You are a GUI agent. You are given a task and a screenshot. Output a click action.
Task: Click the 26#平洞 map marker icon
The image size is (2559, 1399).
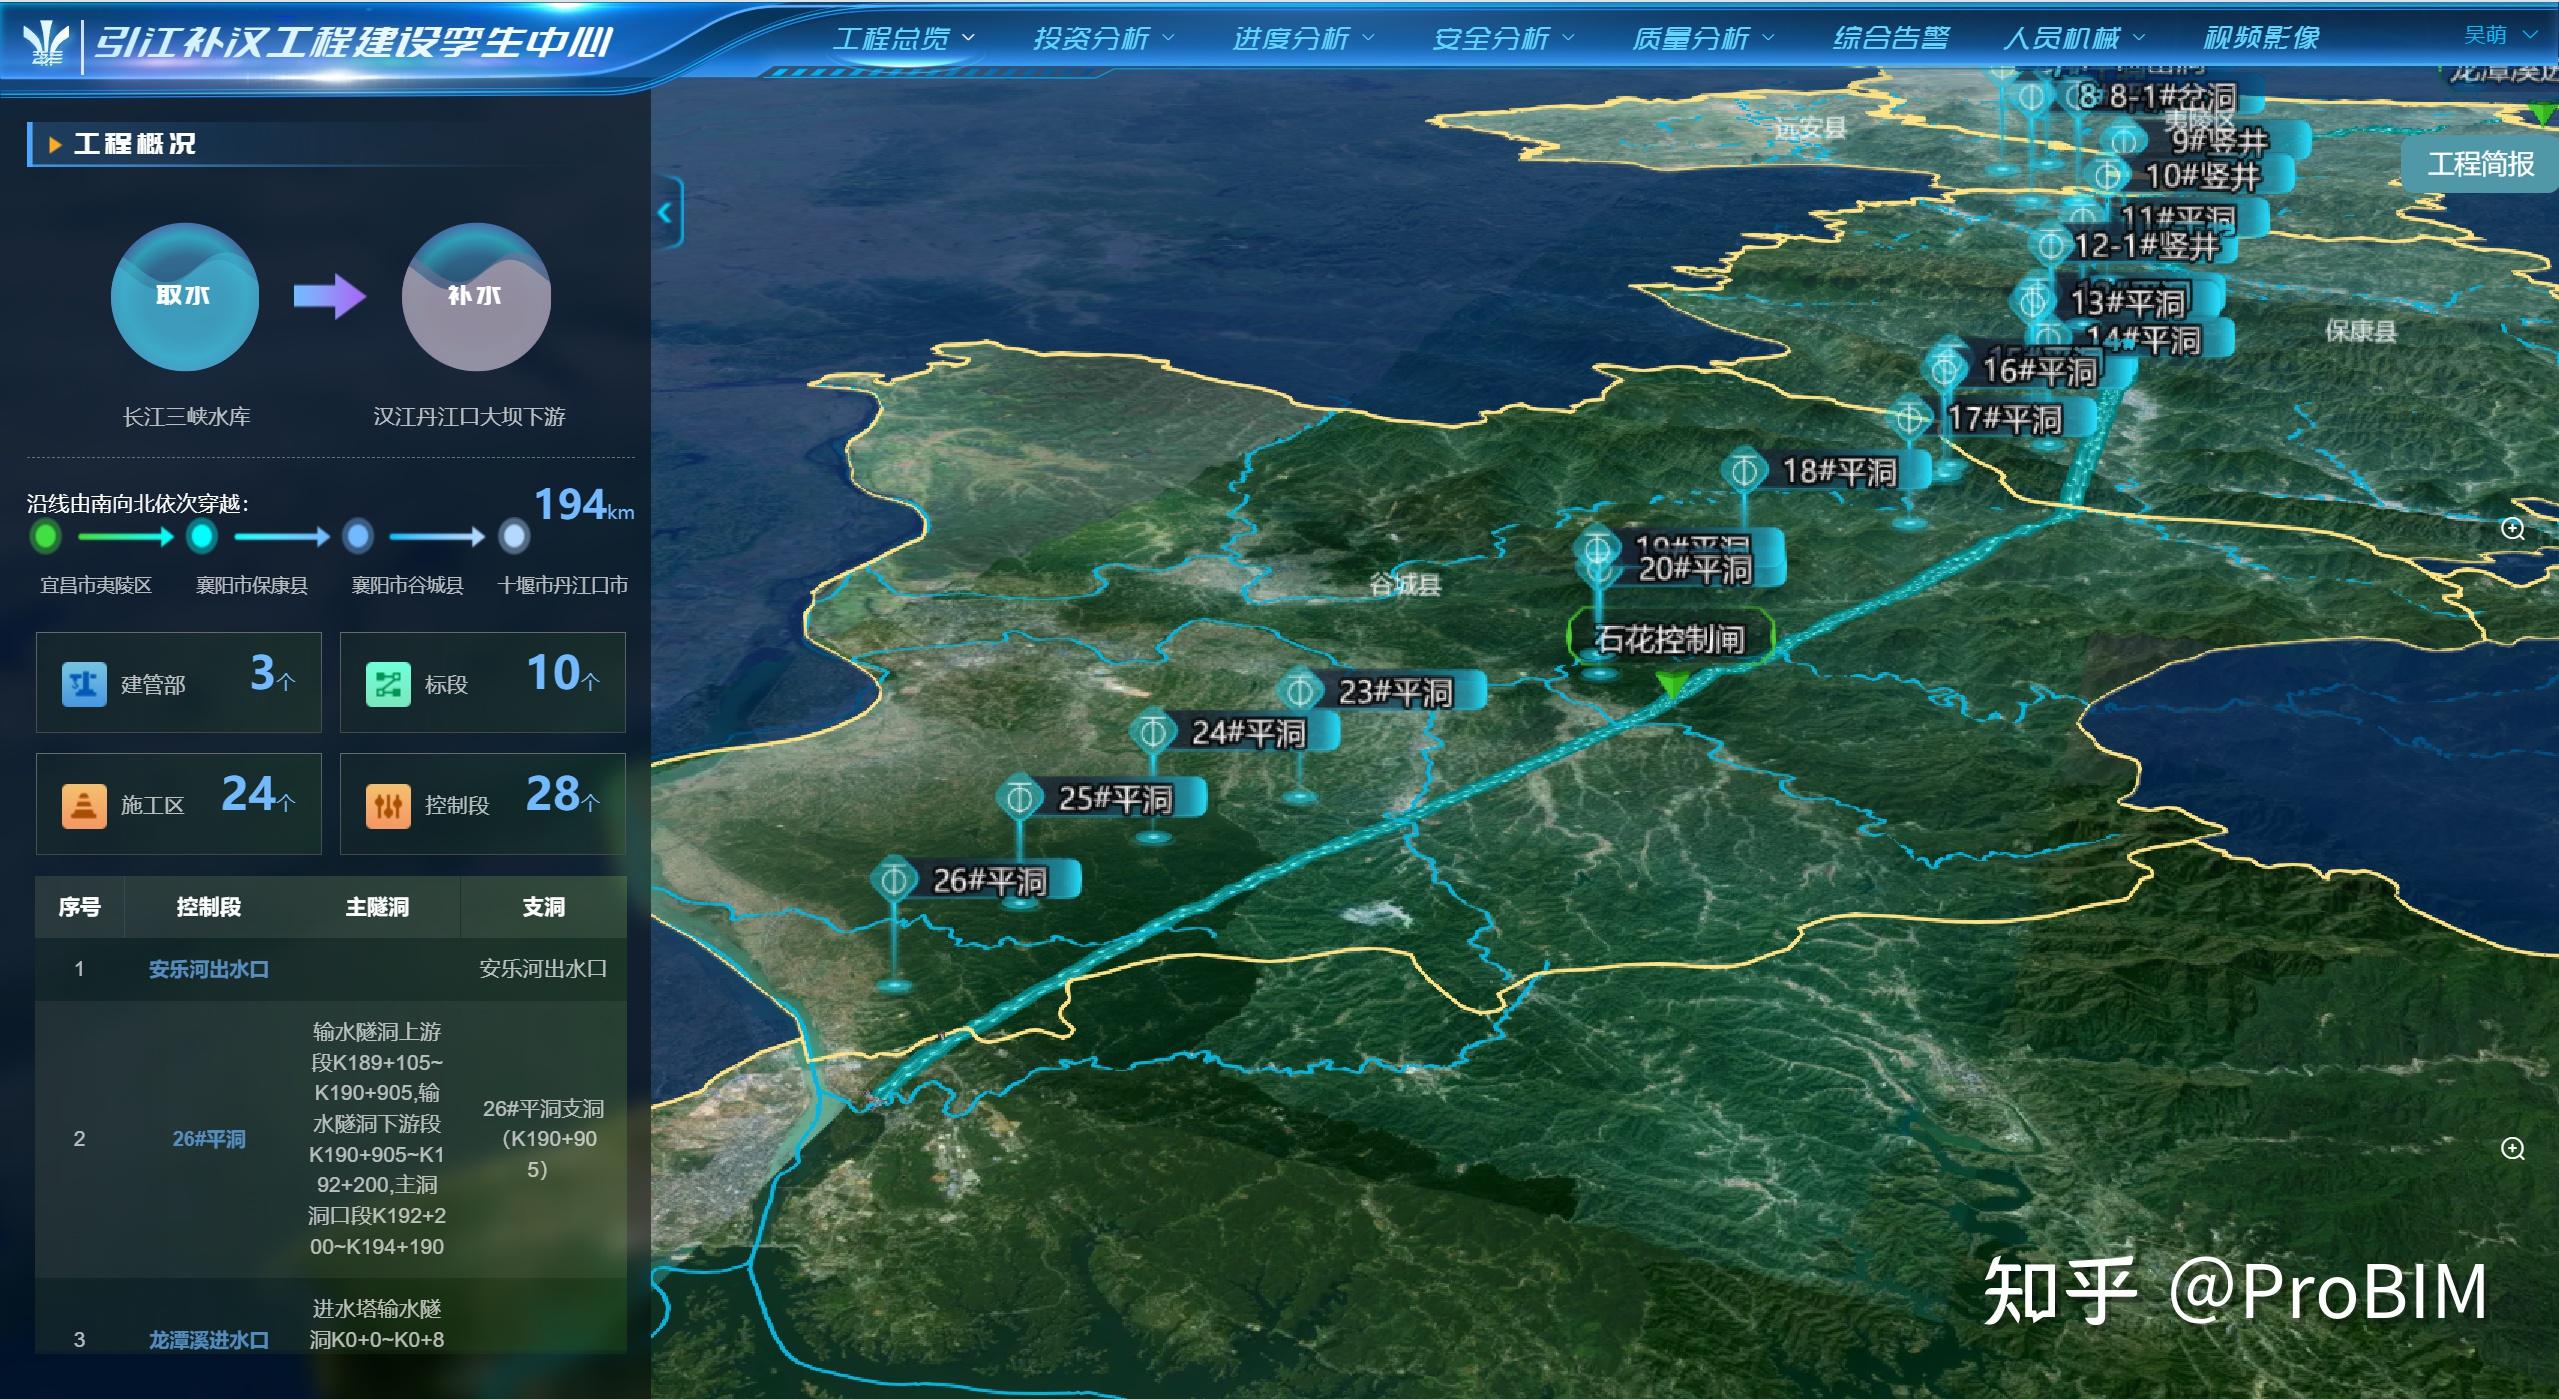click(x=893, y=880)
